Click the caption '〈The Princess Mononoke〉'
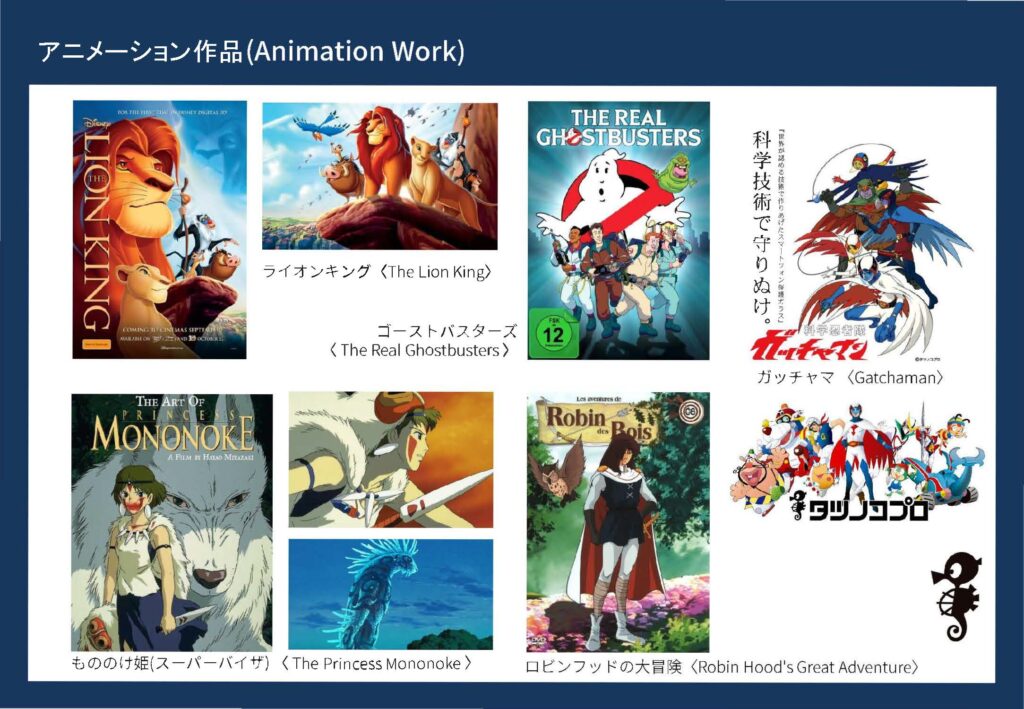The image size is (1024, 709). 377,663
